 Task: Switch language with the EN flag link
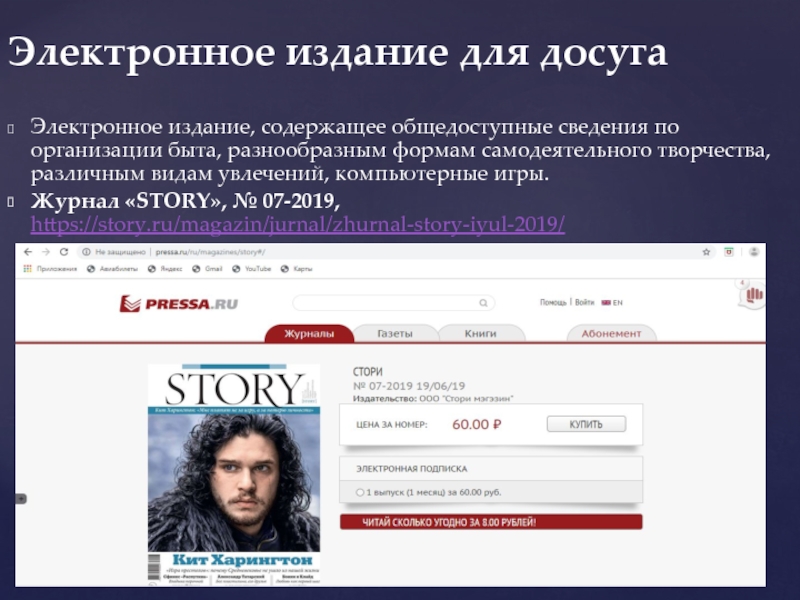click(x=612, y=303)
